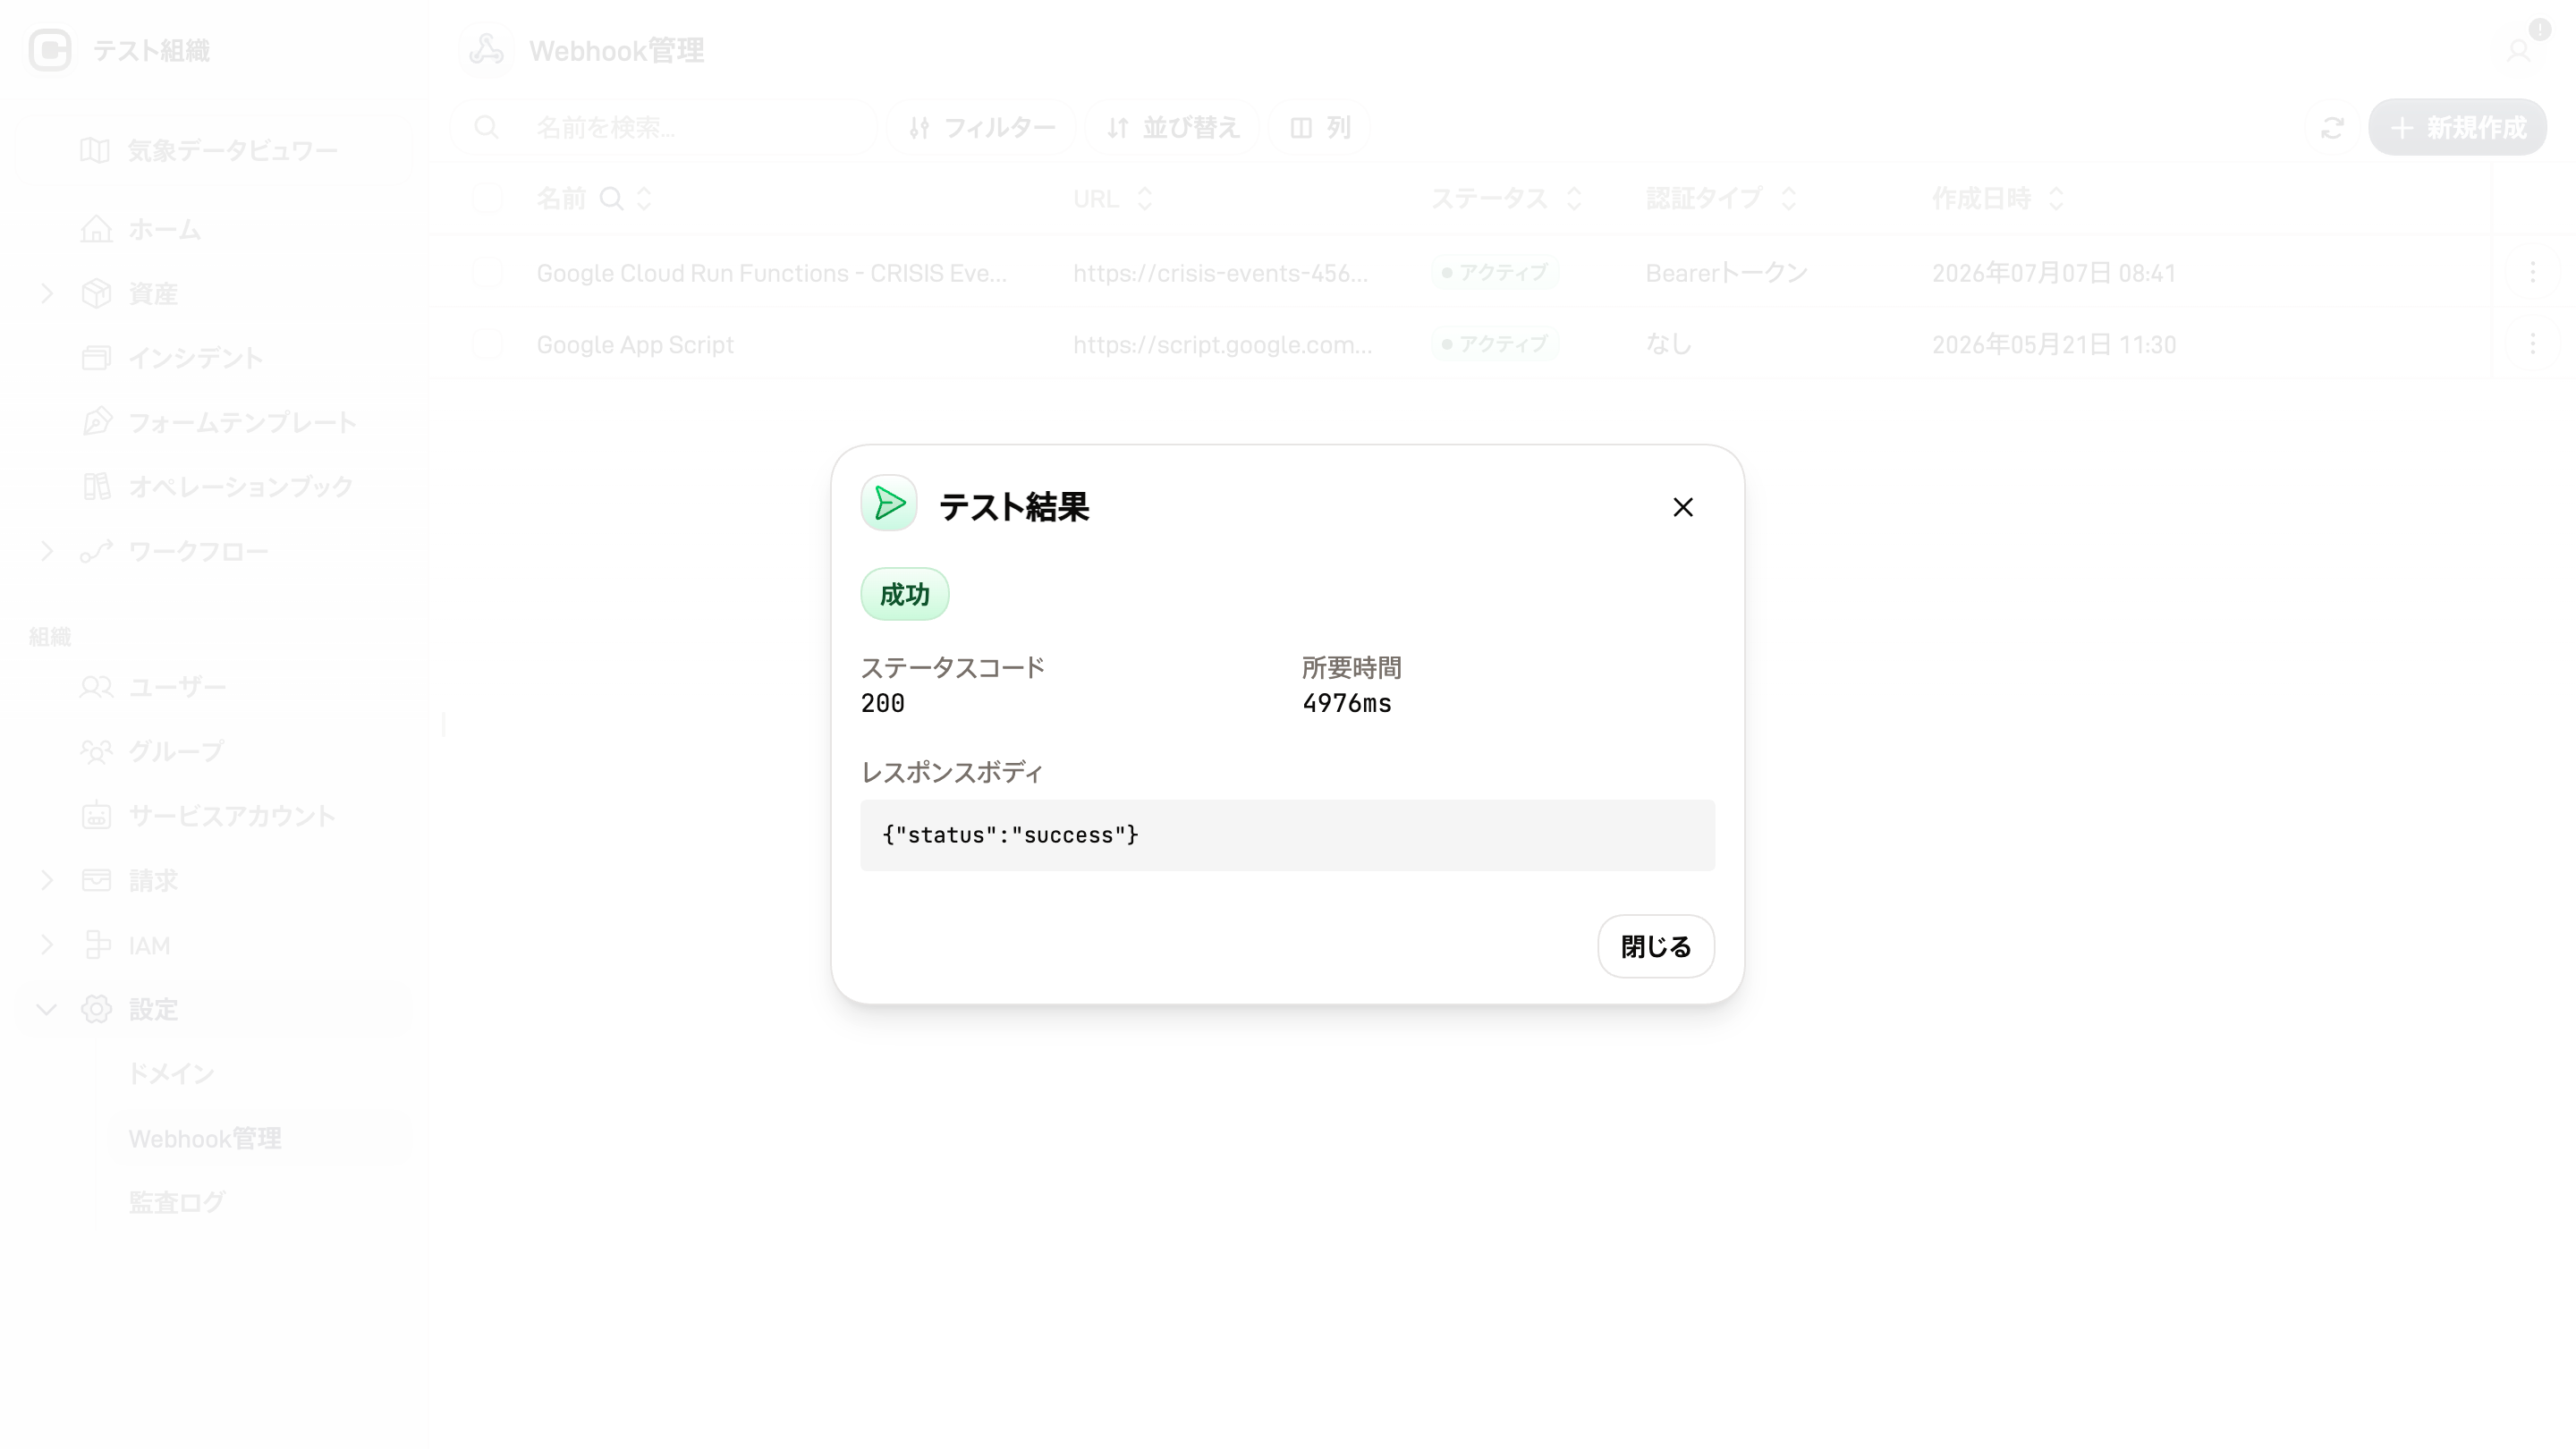Click the 設定 gear icon
Screen dimensions: 2576x1449
pos(96,1009)
